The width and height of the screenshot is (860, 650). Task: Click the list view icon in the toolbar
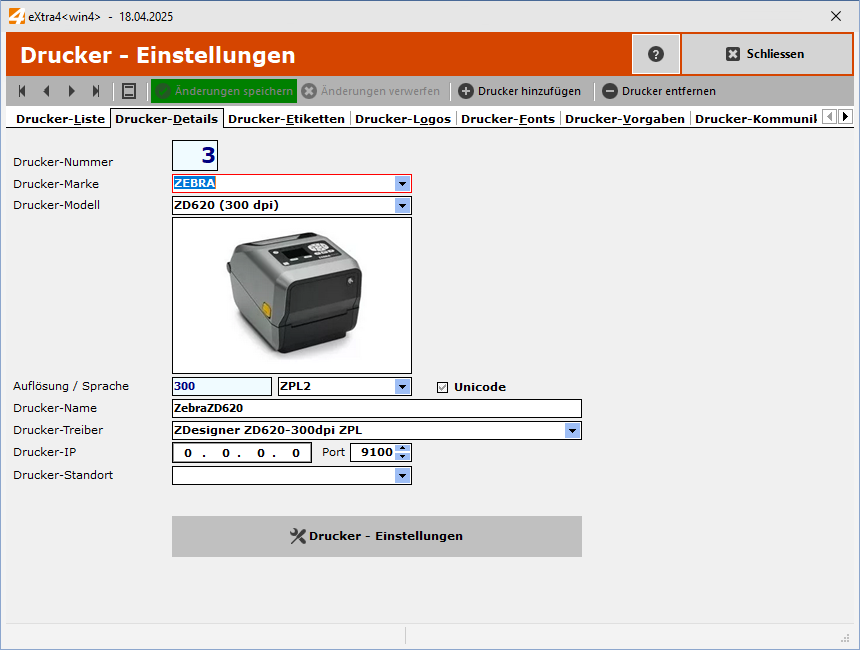tap(129, 91)
